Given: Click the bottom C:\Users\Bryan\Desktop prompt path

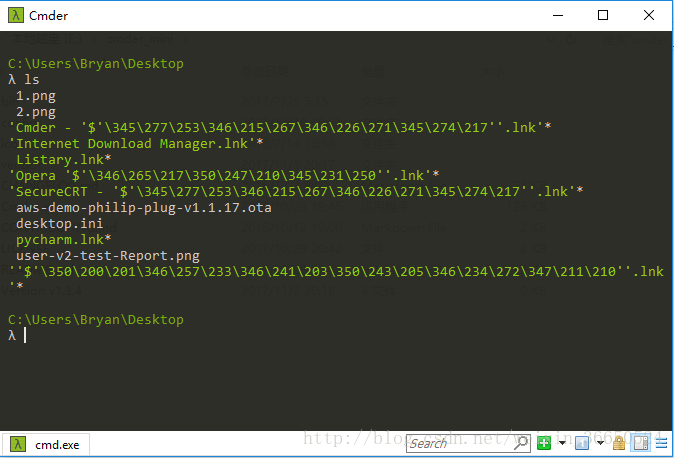Looking at the screenshot, I should pos(95,320).
